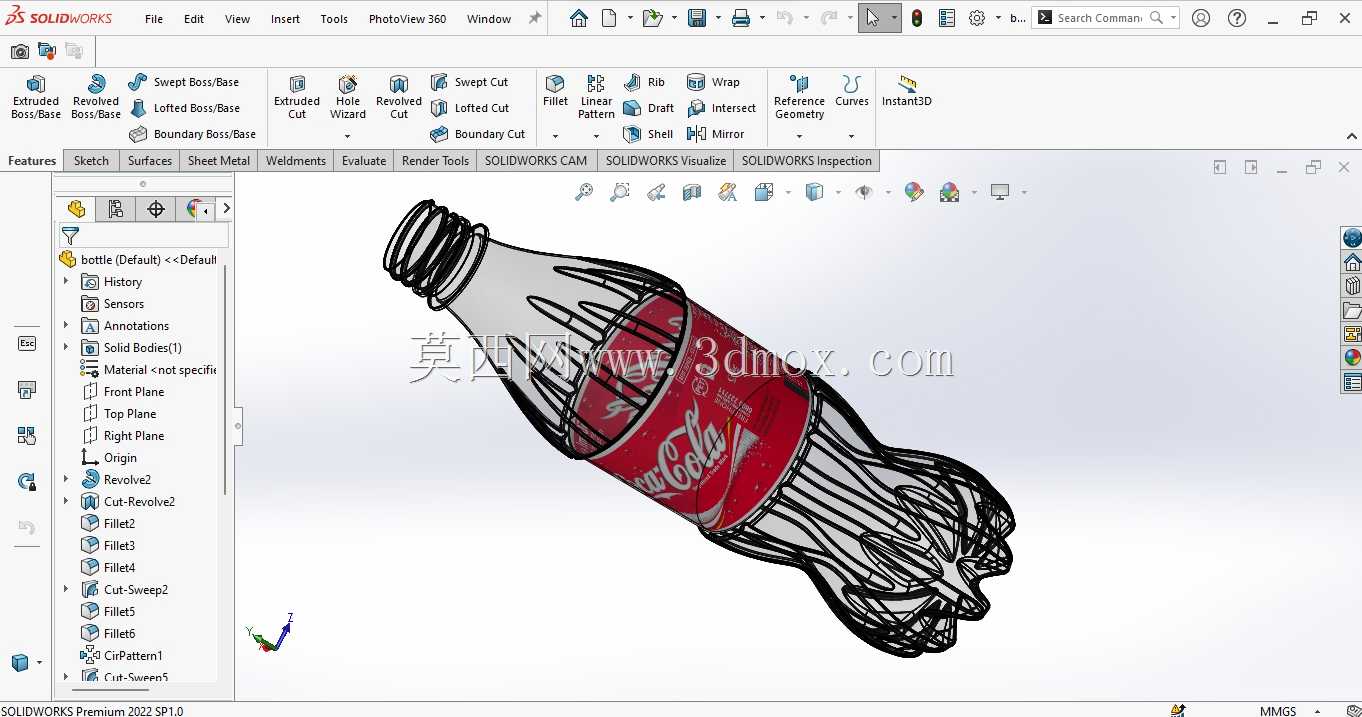Click the Rebuild traffic light icon
This screenshot has width=1362, height=717.
[x=917, y=18]
